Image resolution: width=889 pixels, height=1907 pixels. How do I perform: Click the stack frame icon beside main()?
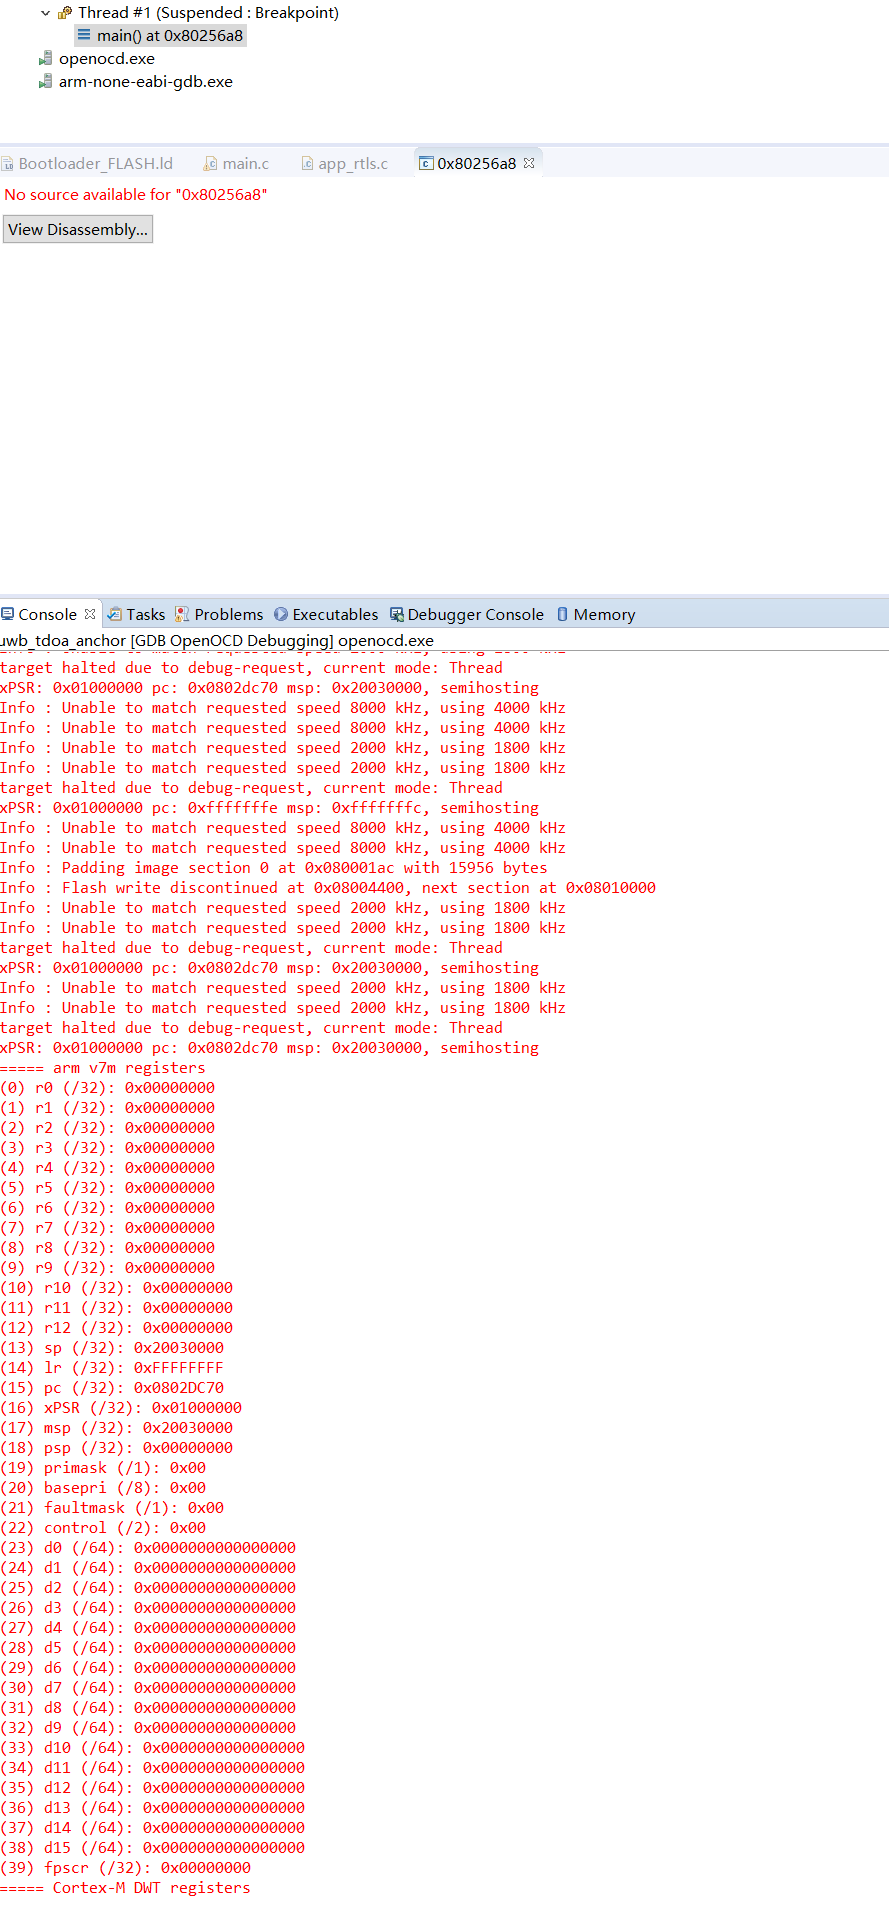click(x=84, y=35)
